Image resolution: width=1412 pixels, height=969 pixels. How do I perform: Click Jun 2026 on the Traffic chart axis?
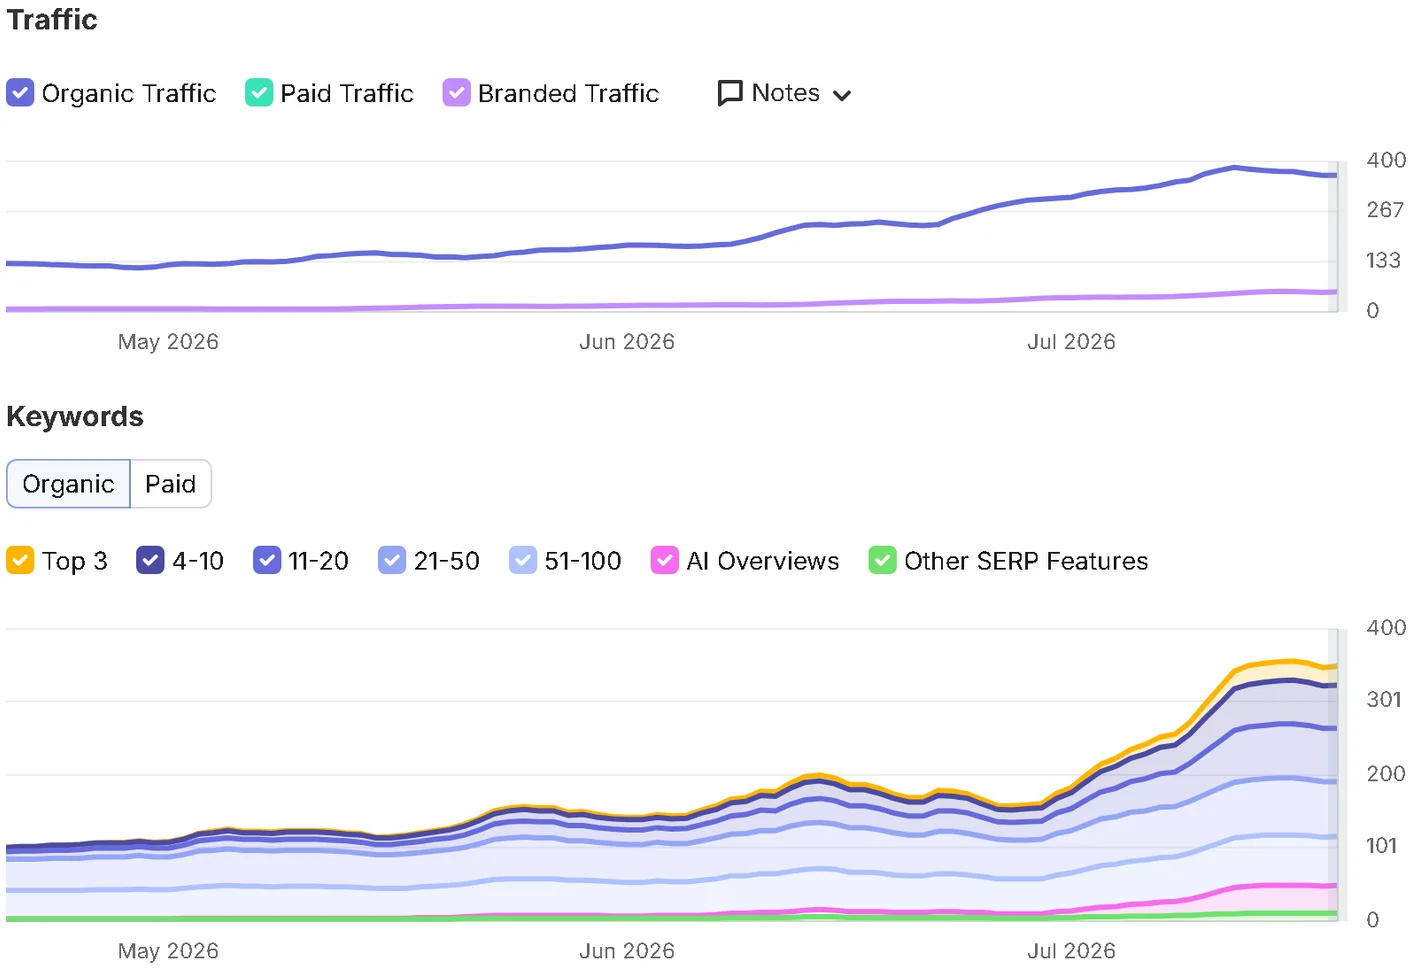click(627, 342)
